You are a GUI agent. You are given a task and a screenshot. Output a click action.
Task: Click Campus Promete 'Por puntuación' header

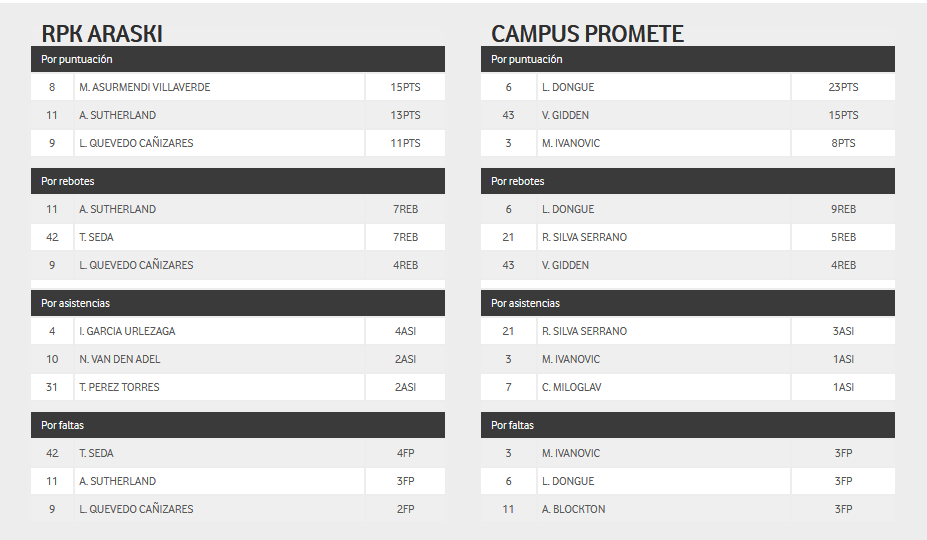688,59
